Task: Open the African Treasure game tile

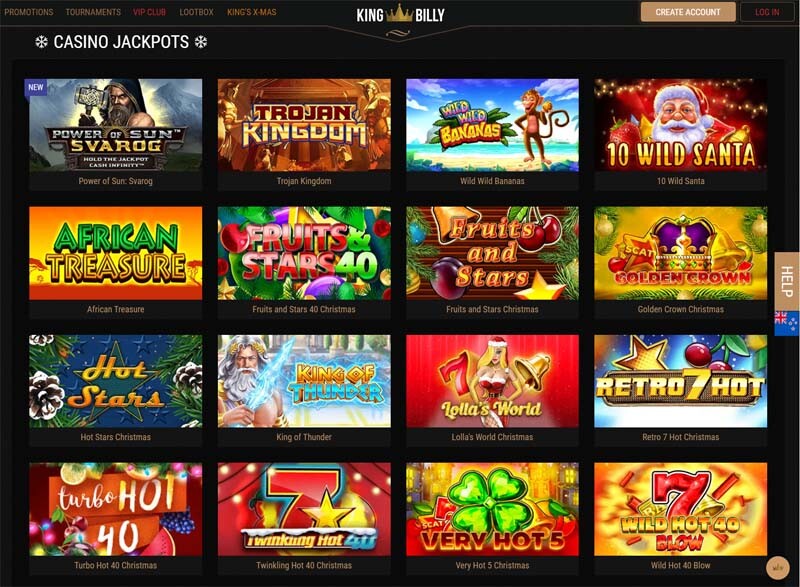Action: coord(115,253)
